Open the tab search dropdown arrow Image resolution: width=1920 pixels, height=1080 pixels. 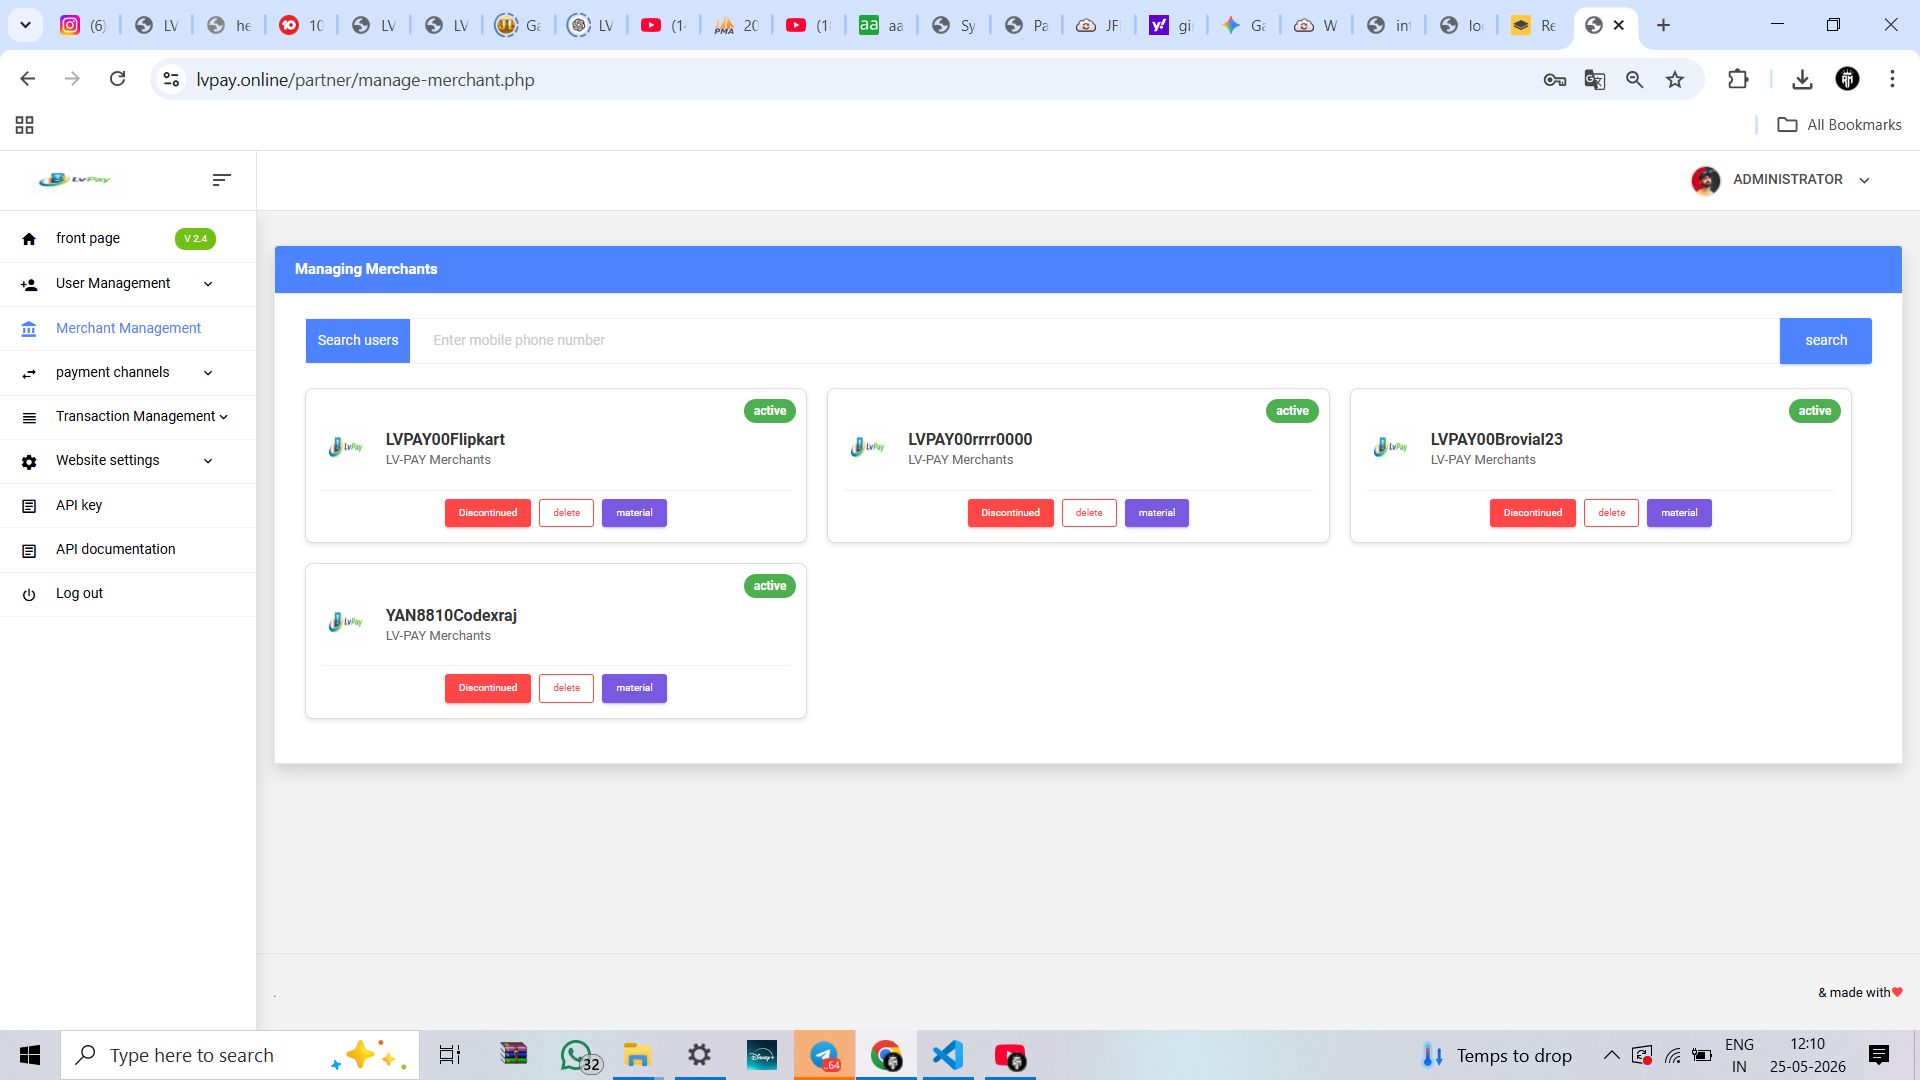click(25, 25)
